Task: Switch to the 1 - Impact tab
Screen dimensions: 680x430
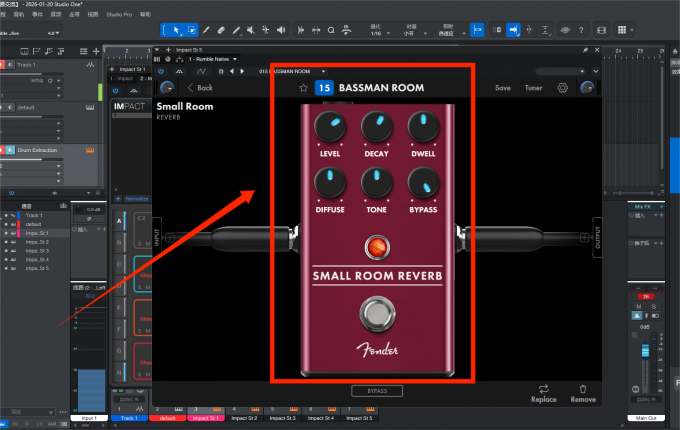Action: [x=122, y=78]
